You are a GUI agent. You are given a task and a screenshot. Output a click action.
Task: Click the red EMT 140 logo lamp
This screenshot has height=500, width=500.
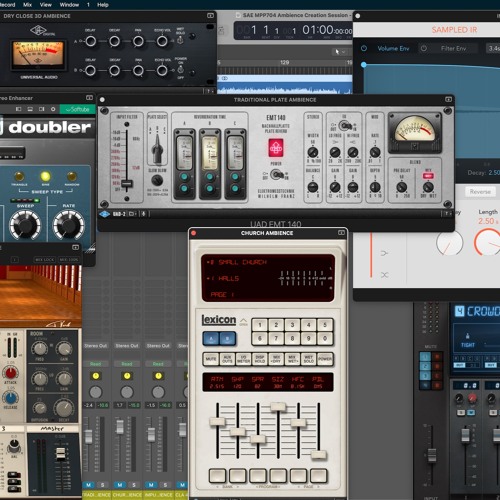pos(276,148)
